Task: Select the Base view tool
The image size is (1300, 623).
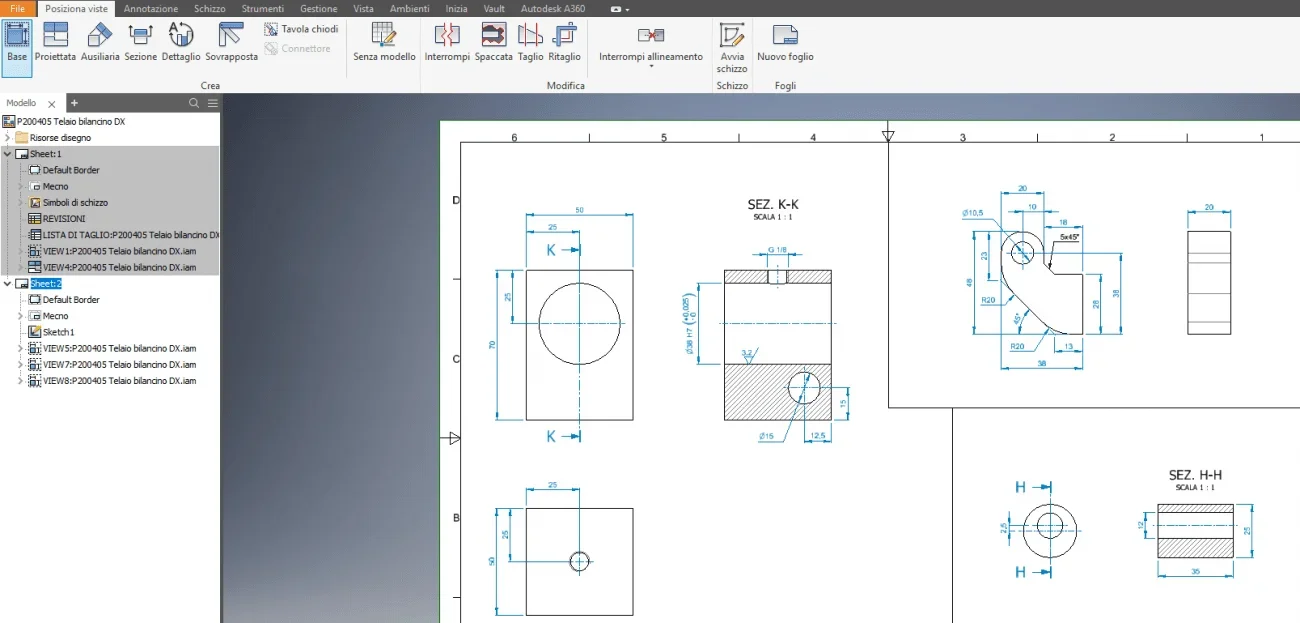Action: (16, 42)
